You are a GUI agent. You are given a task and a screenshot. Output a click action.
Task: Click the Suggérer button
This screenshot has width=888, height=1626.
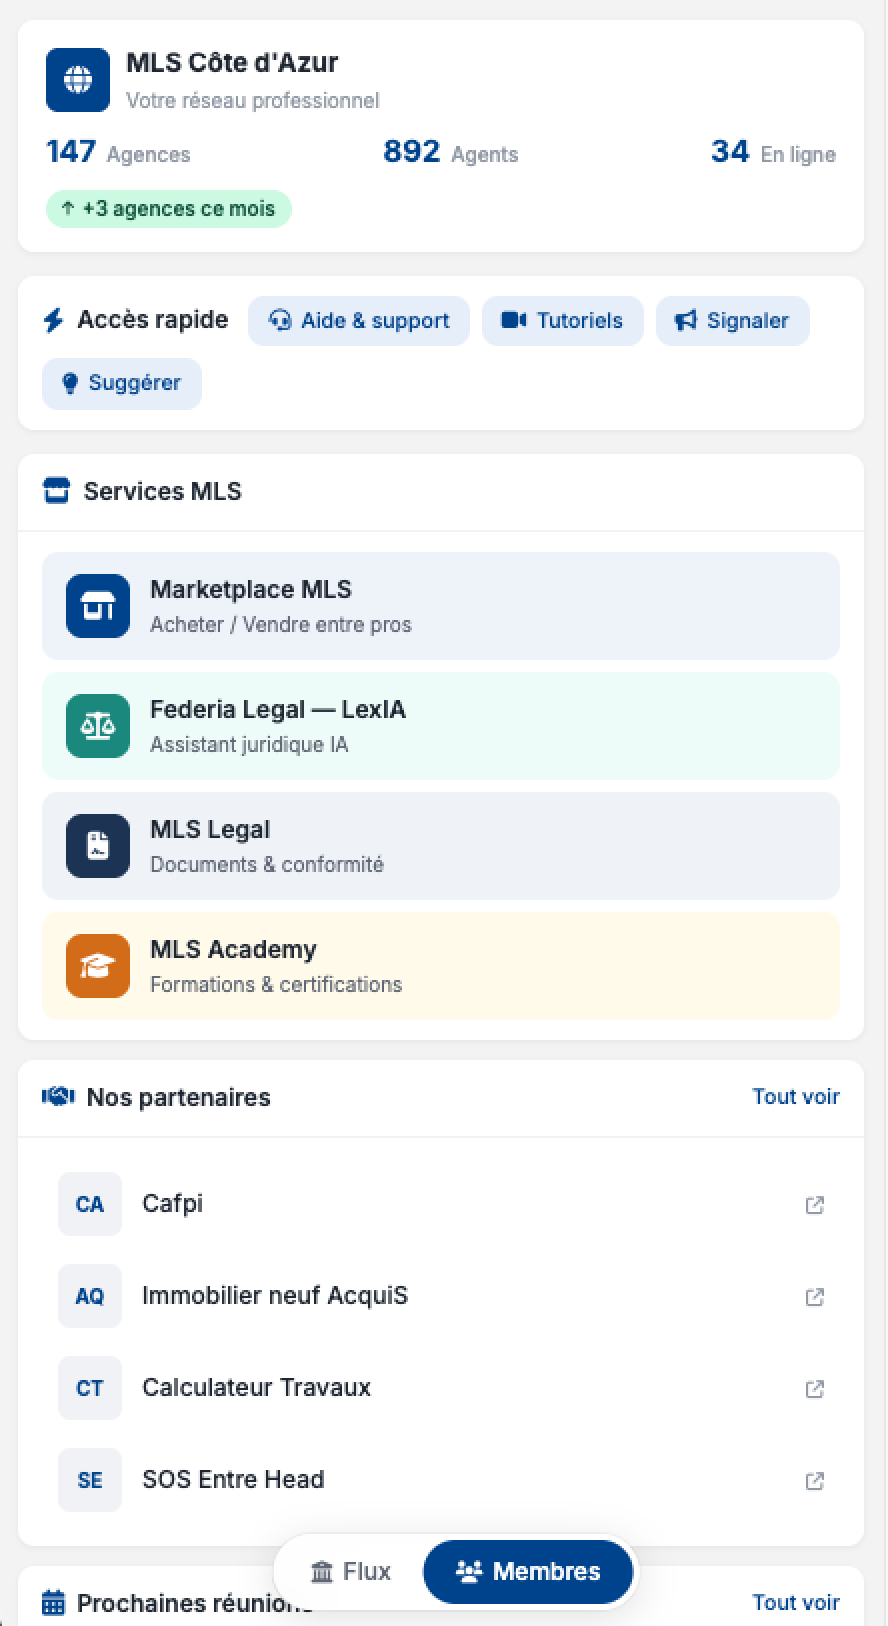click(122, 384)
